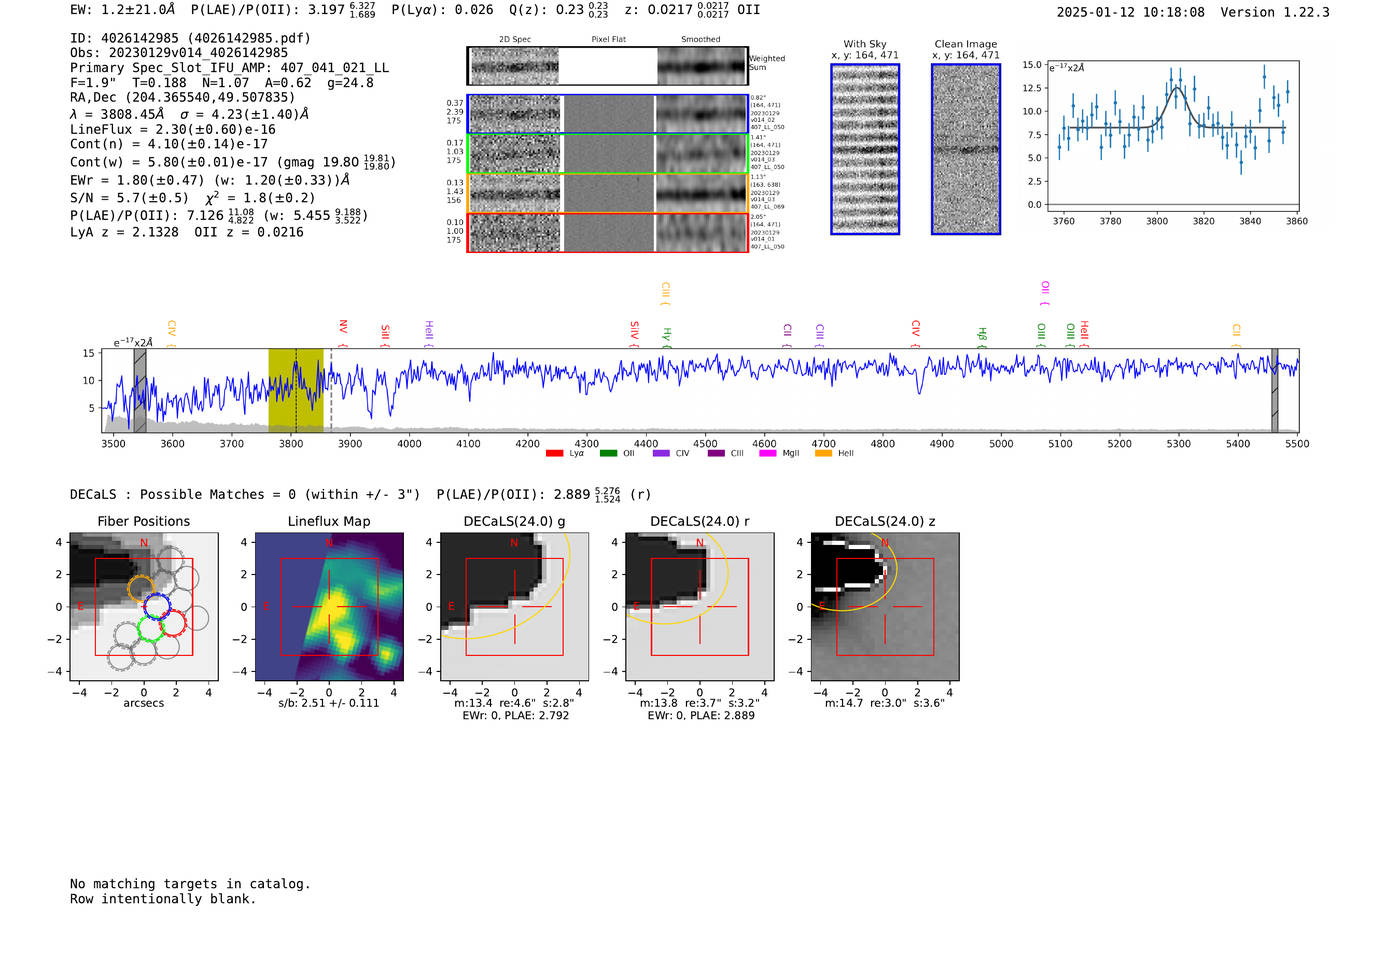Image resolution: width=1400 pixels, height=953 pixels.
Task: Click the red Lyα legend swatch
Action: 554,454
